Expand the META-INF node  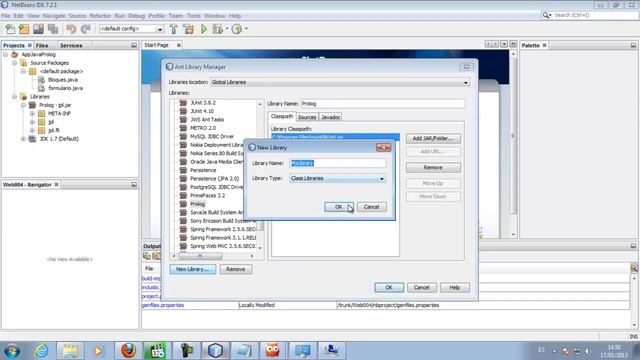(32, 113)
